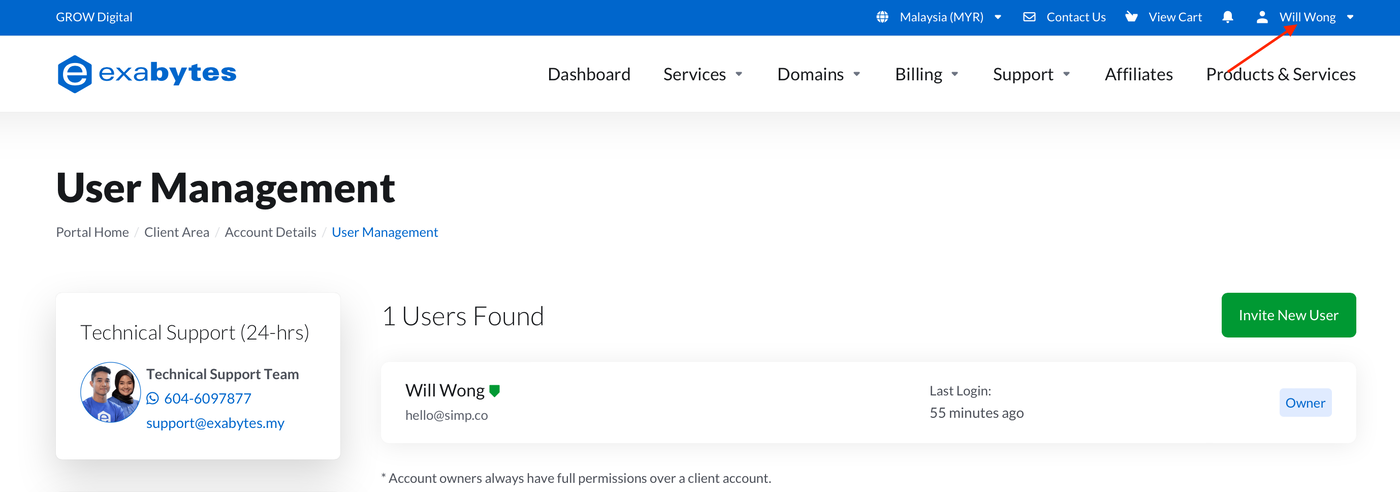The height and width of the screenshot is (492, 1400).
Task: Click the Contact Us envelope icon
Action: (x=1029, y=17)
